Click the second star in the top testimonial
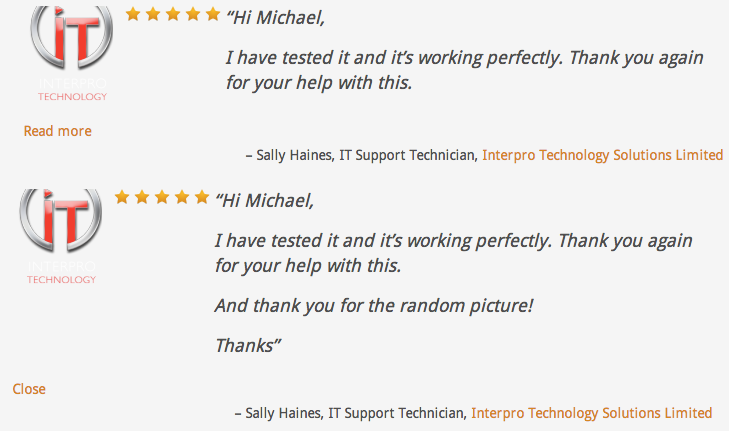This screenshot has height=431, width=729. coord(153,14)
